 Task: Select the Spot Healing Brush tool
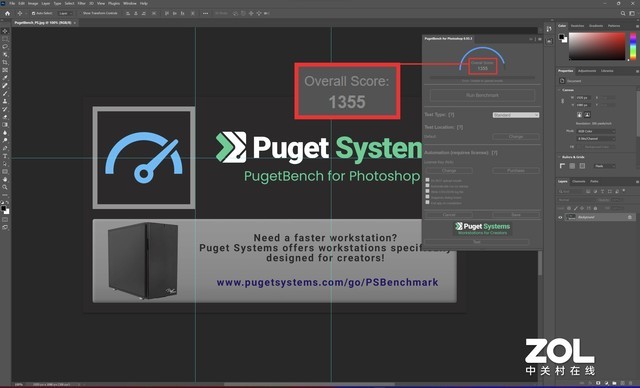[5, 85]
